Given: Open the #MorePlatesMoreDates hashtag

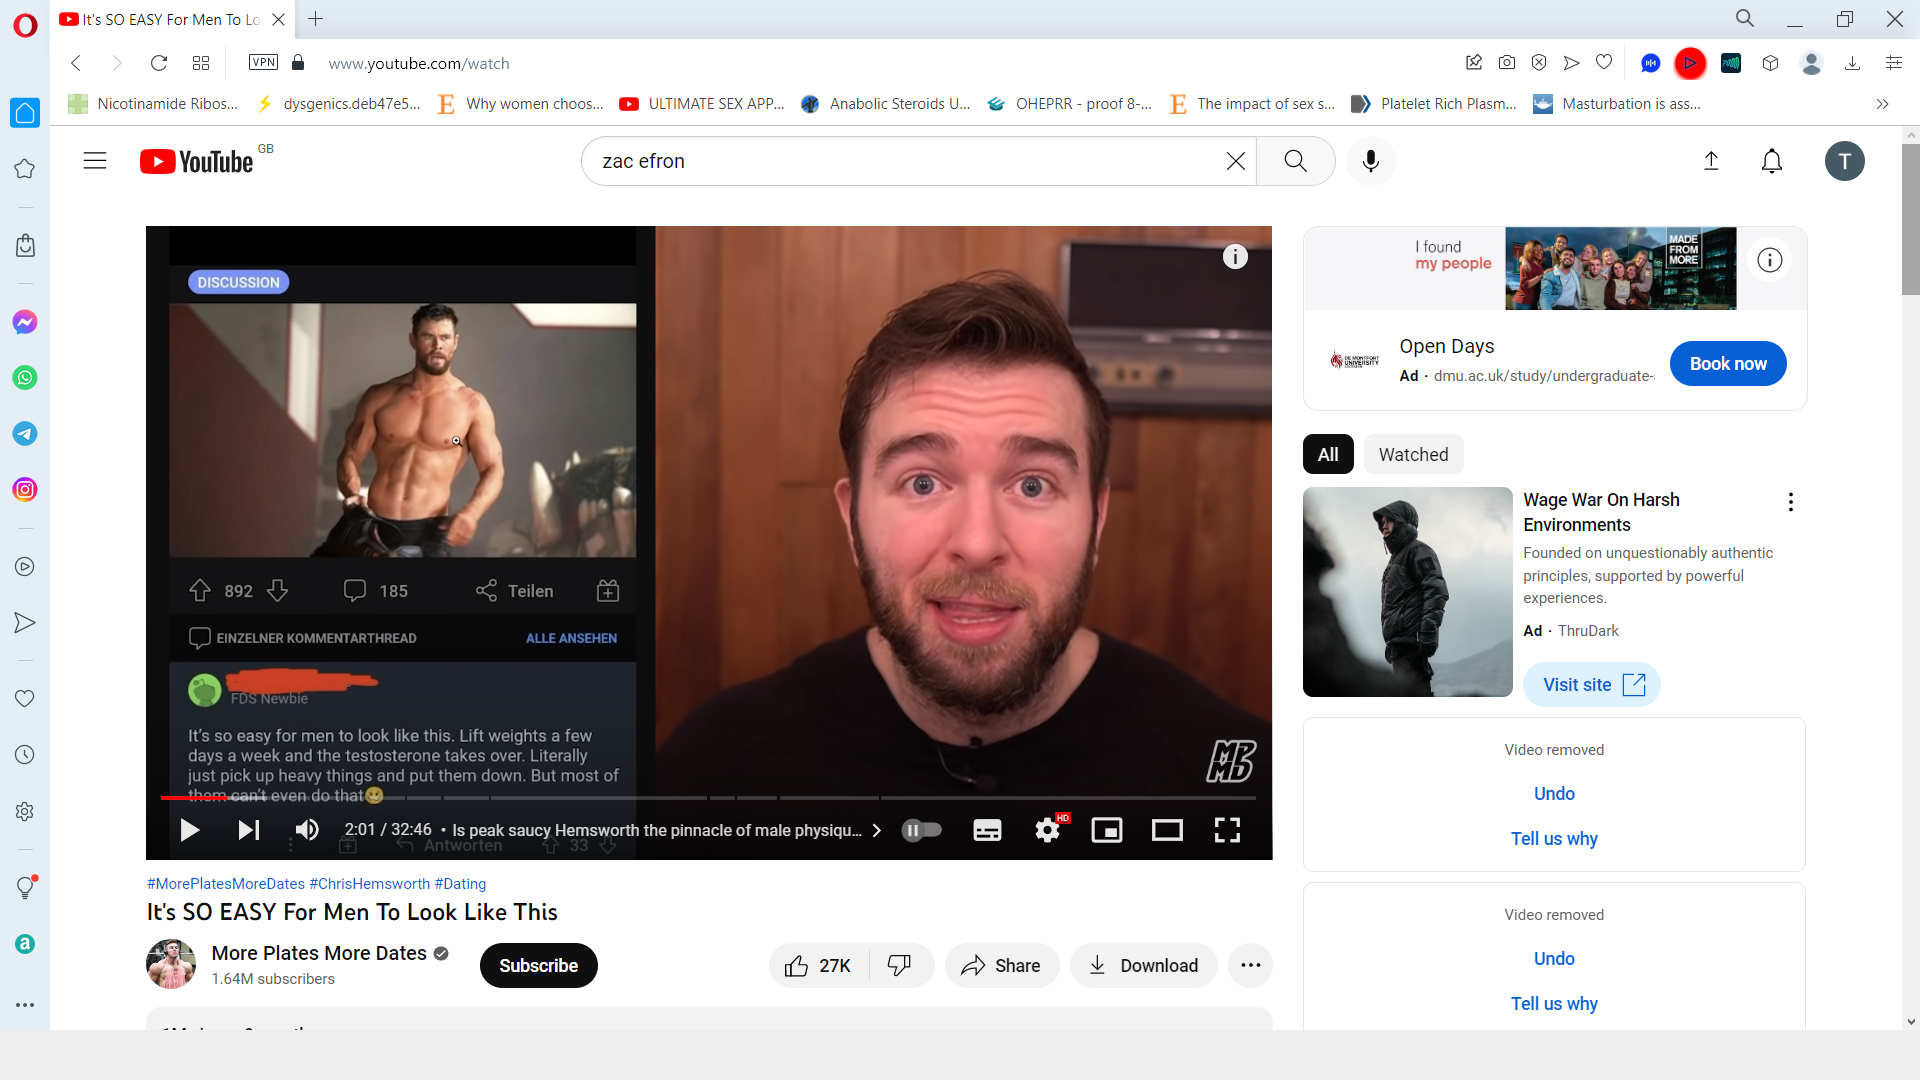Looking at the screenshot, I should coord(226,884).
